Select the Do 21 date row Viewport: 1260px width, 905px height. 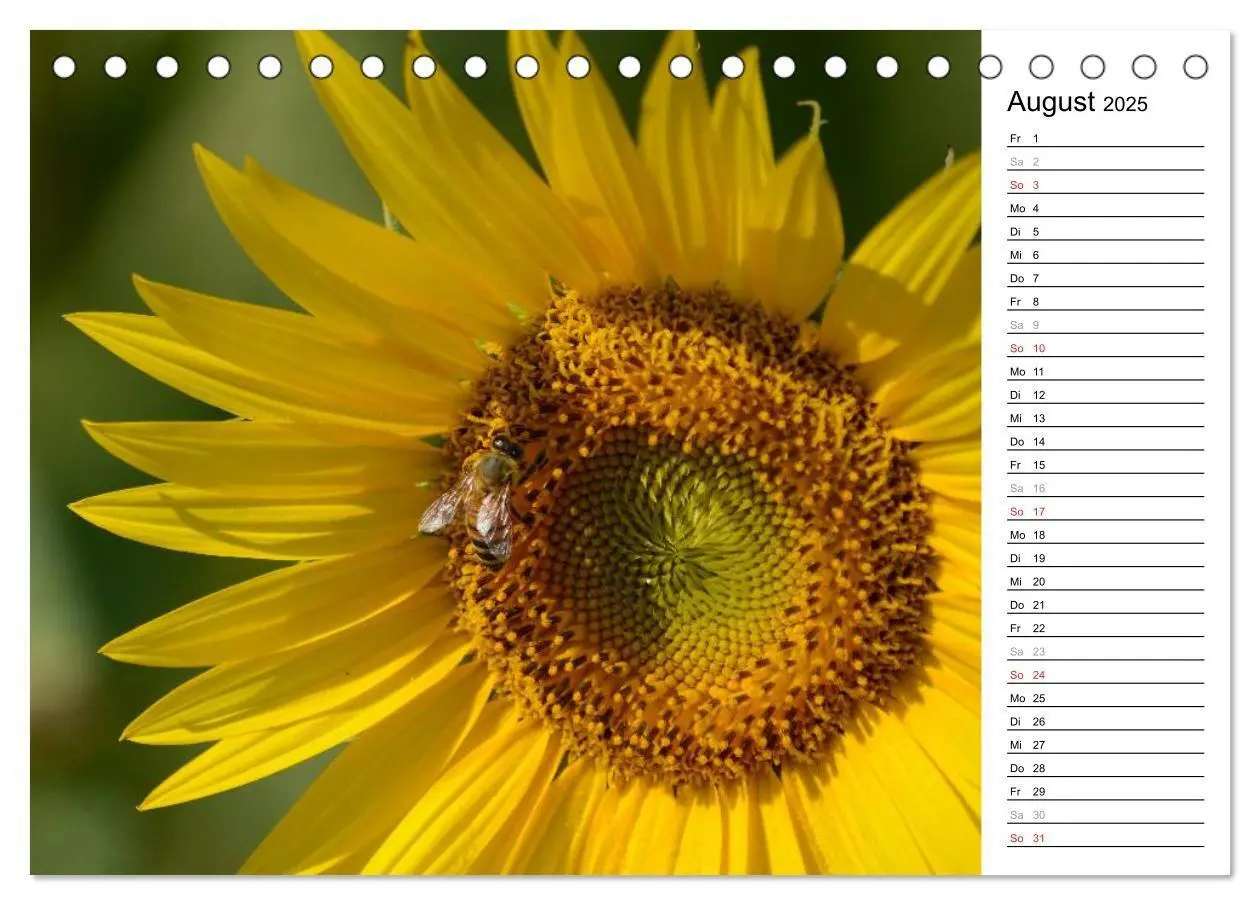click(1105, 605)
